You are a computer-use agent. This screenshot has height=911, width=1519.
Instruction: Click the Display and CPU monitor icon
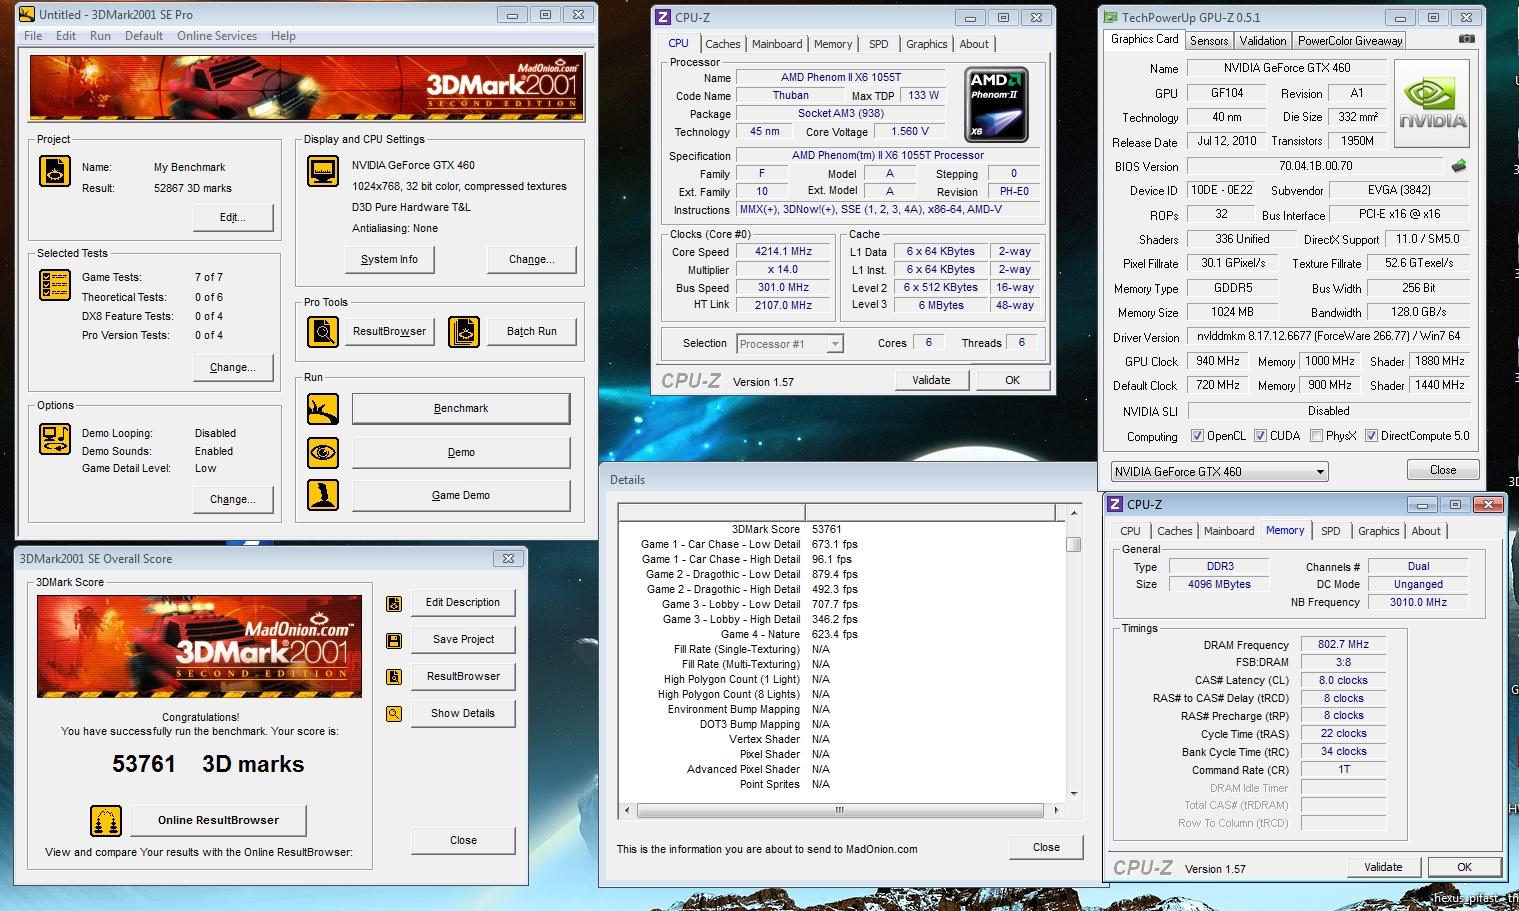click(x=322, y=171)
